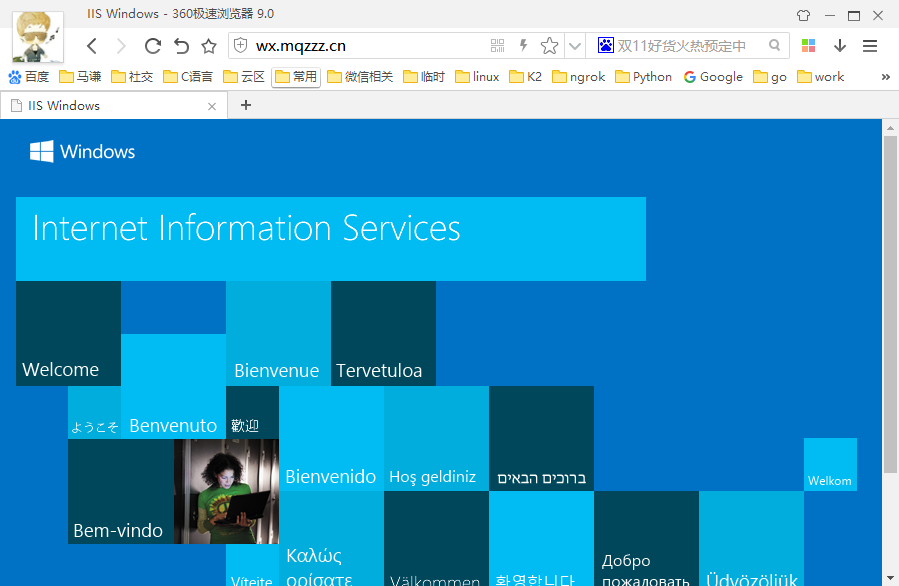Click the forward navigation arrow
The width and height of the screenshot is (899, 586).
pos(121,46)
